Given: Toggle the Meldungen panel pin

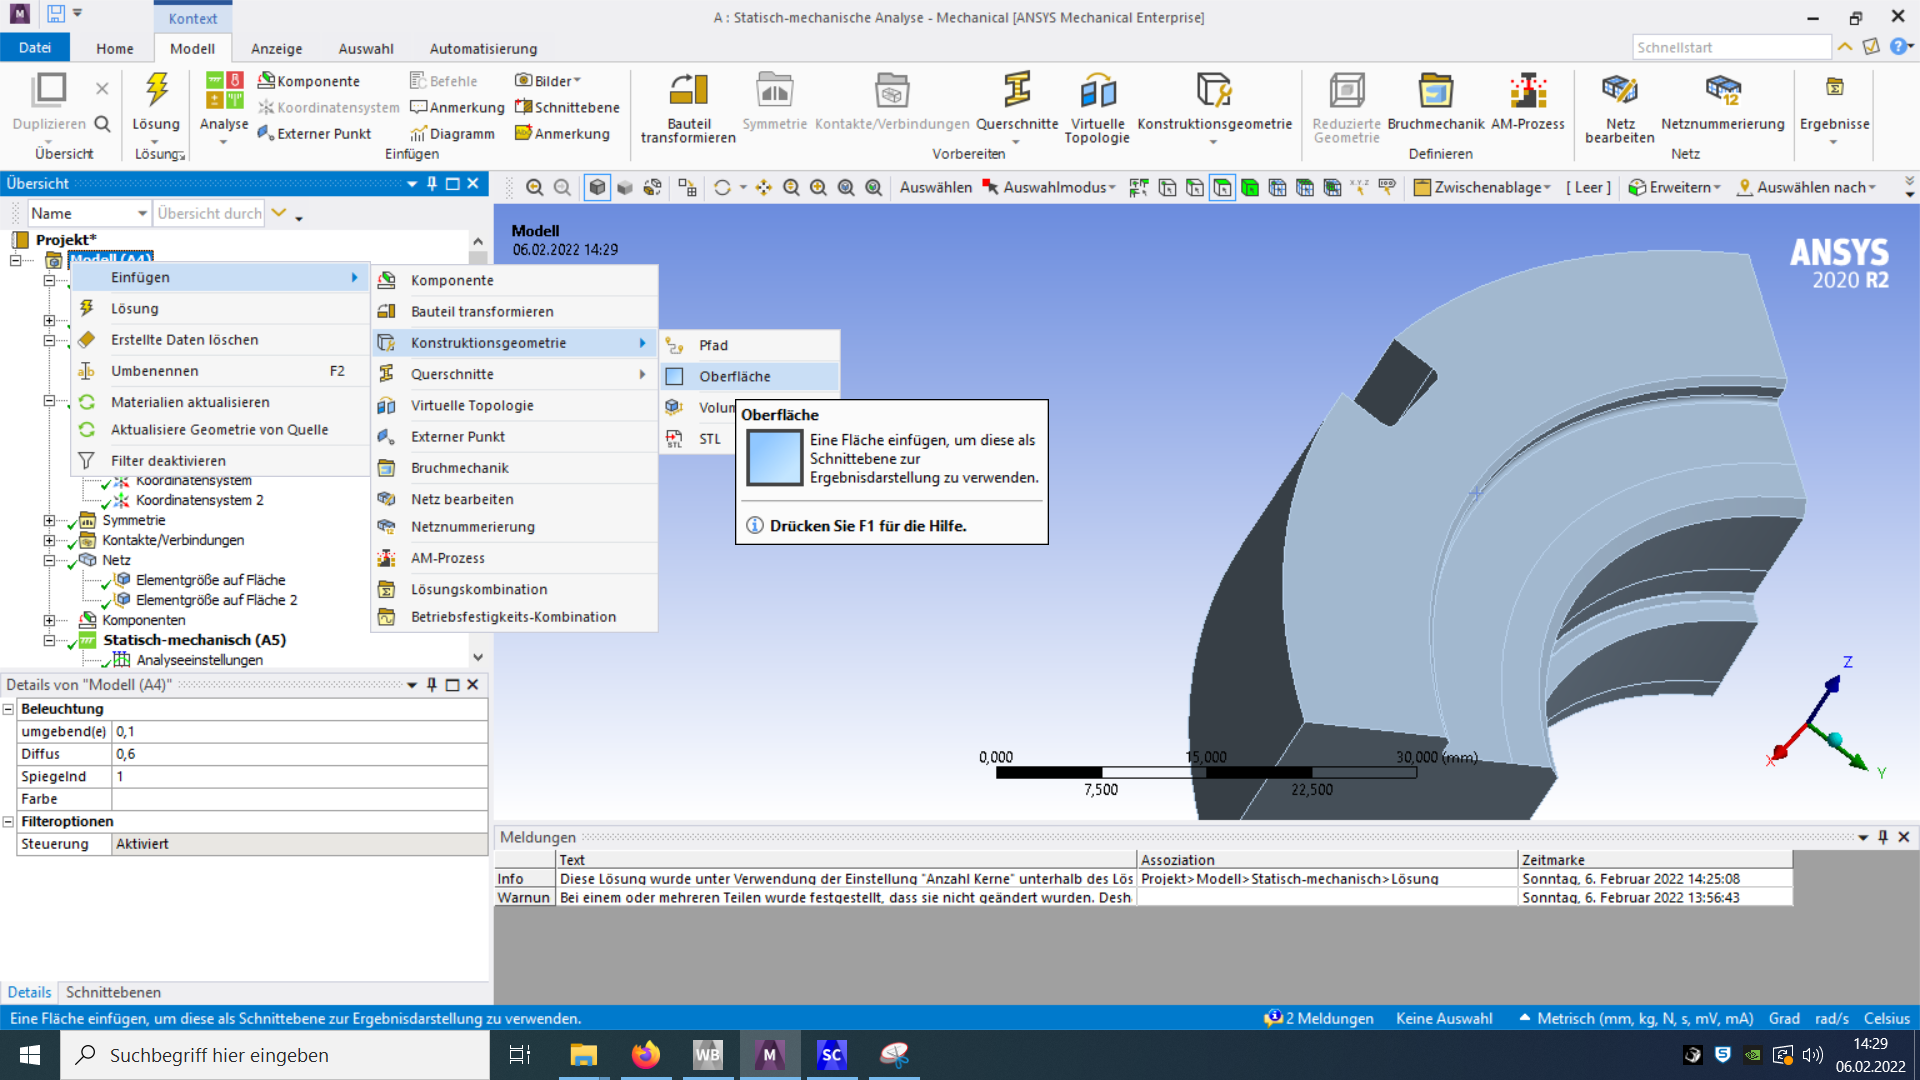Looking at the screenshot, I should point(1883,837).
